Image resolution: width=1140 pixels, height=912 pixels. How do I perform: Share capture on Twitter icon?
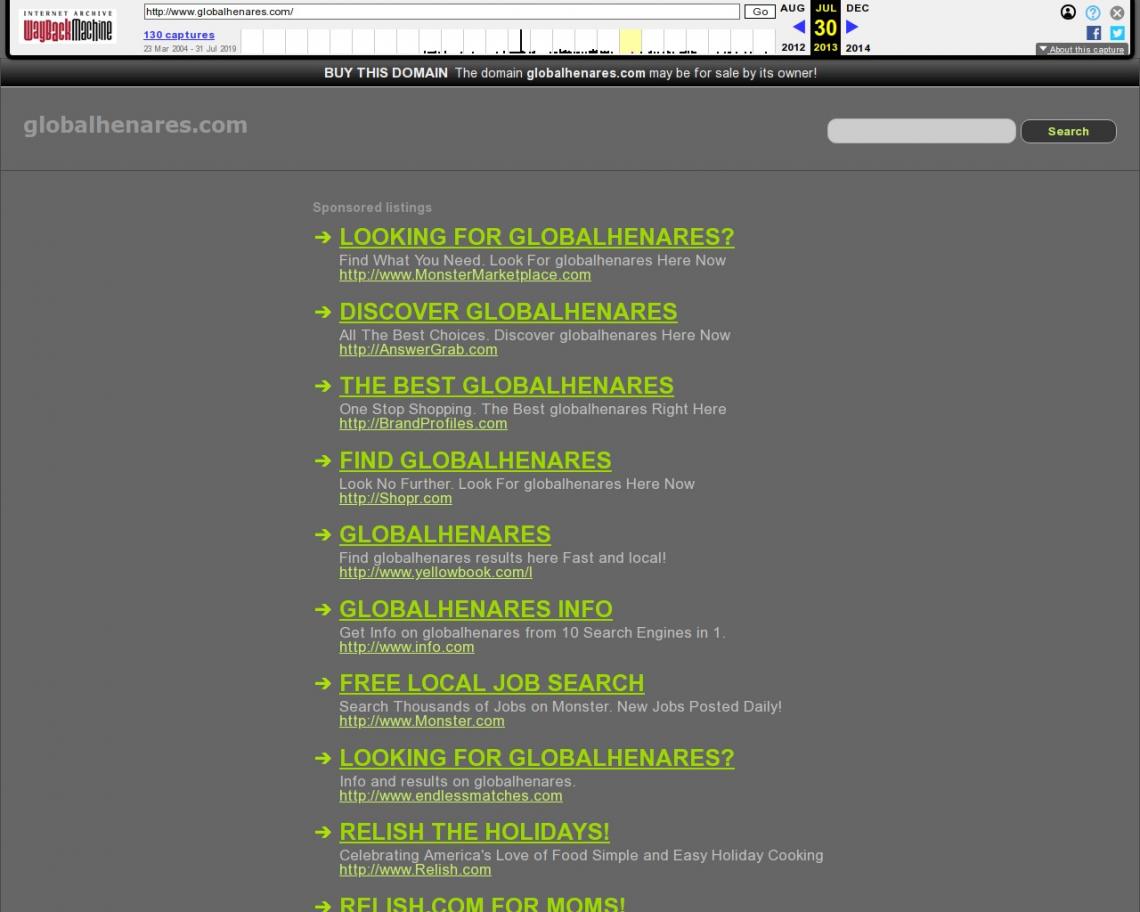pyautogui.click(x=1117, y=33)
